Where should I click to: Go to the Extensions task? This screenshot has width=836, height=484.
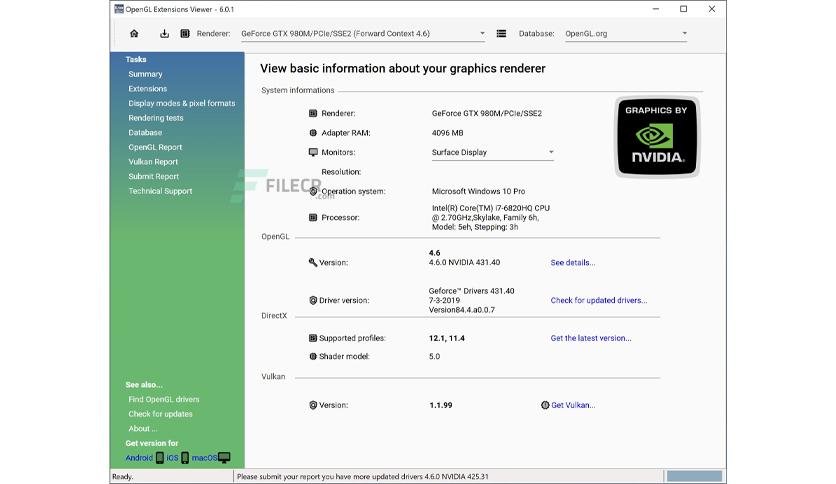pyautogui.click(x=148, y=88)
